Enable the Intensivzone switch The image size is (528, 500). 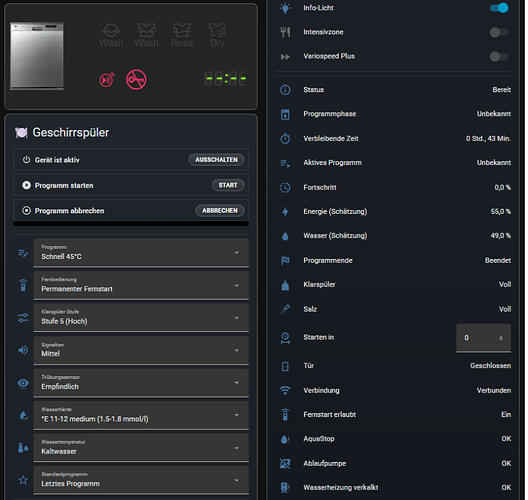(499, 32)
